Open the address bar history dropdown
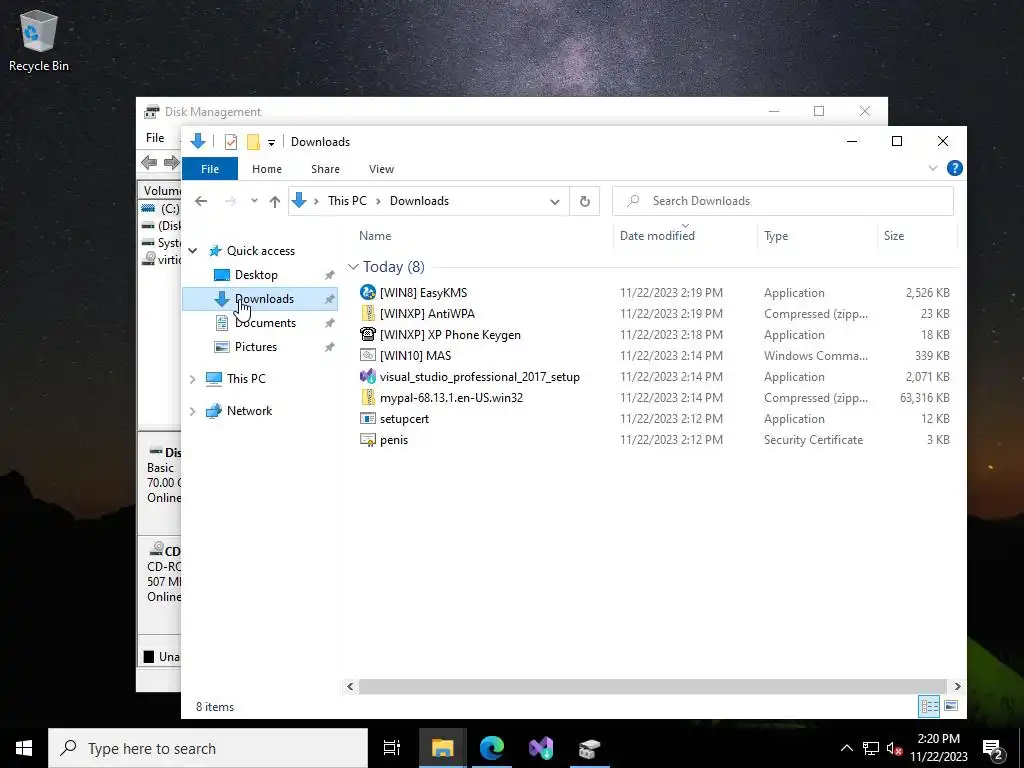1024x768 pixels. pyautogui.click(x=554, y=202)
